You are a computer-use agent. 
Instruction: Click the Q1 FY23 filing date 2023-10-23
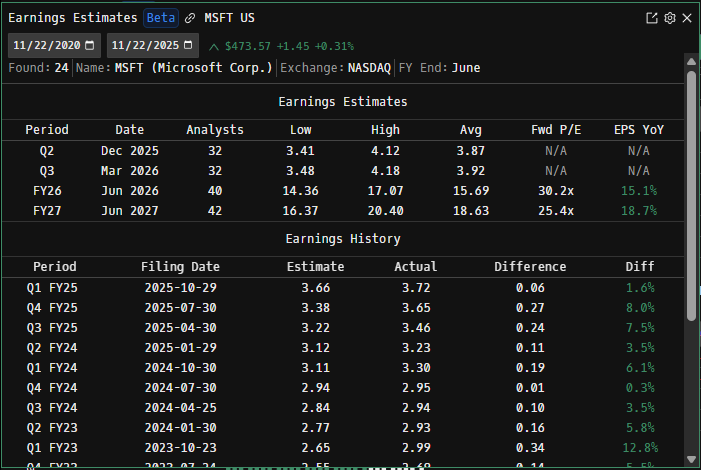(180, 447)
